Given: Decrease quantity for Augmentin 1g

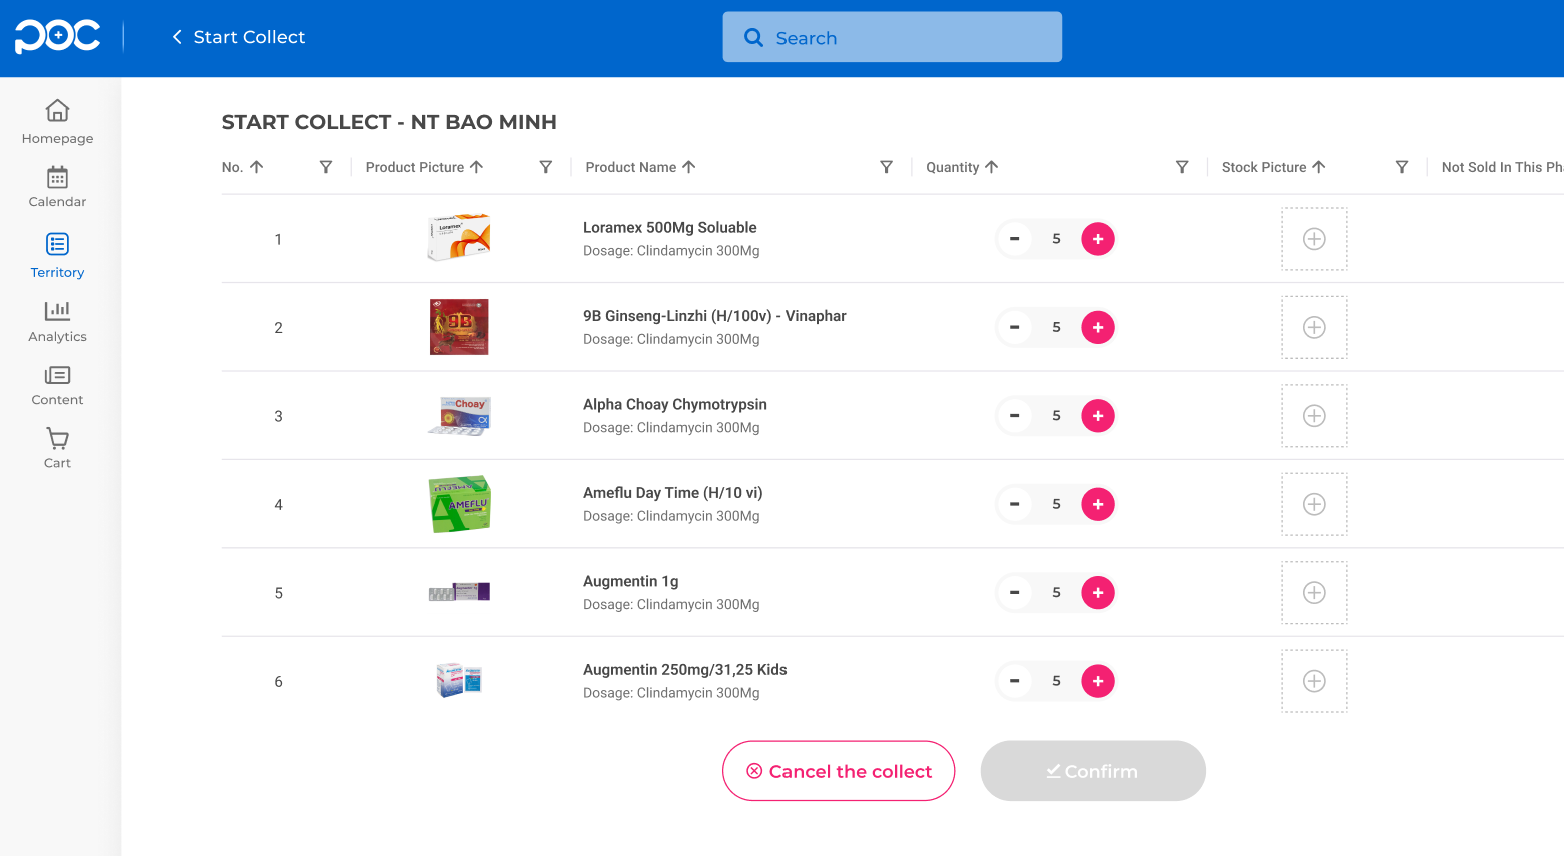Looking at the screenshot, I should [x=1014, y=593].
